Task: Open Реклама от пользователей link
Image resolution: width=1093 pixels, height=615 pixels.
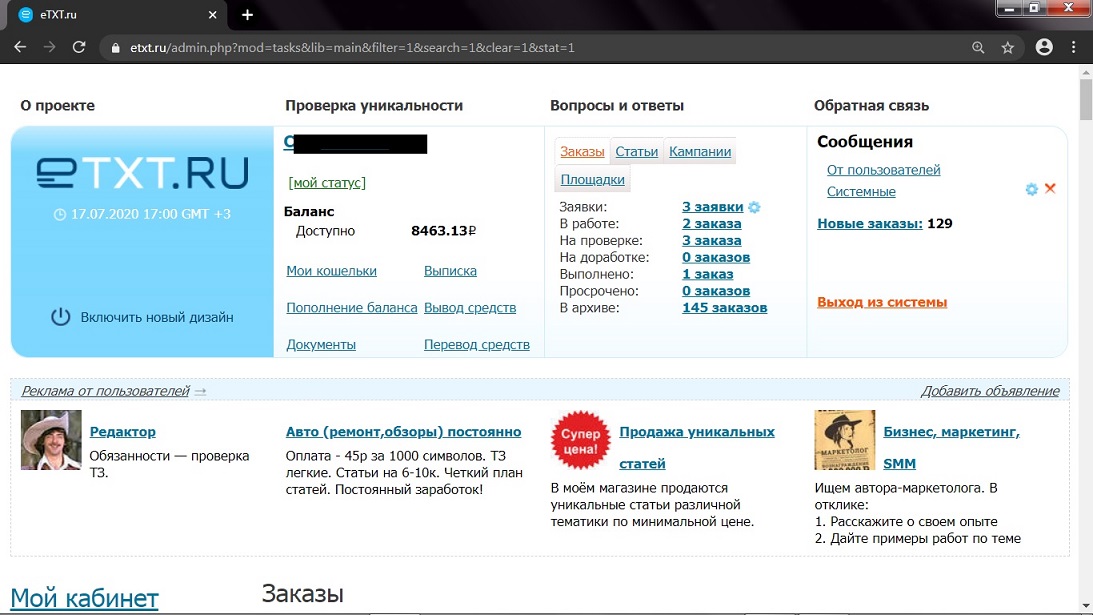Action: click(x=105, y=390)
